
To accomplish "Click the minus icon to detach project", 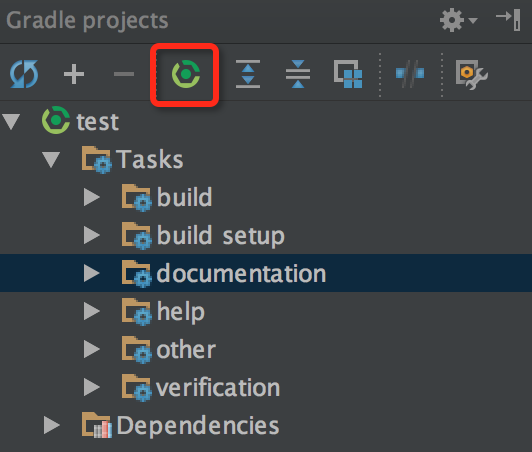I will tap(124, 74).
